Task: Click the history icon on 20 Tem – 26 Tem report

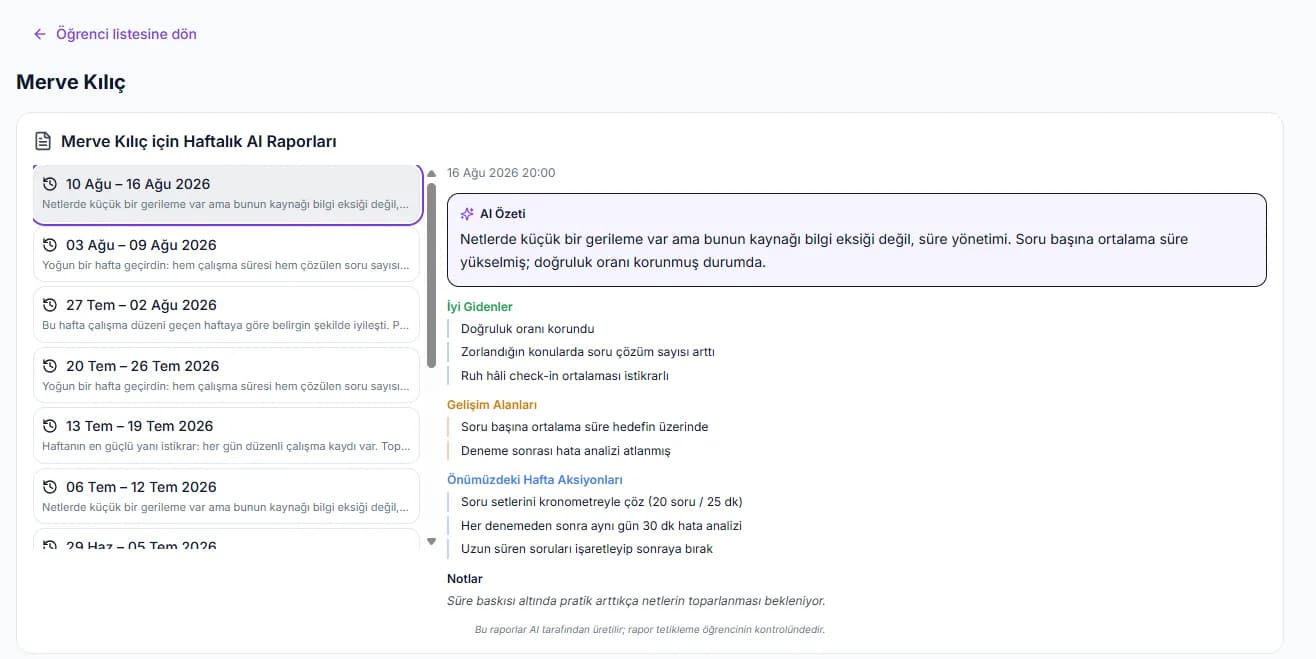Action: click(50, 366)
